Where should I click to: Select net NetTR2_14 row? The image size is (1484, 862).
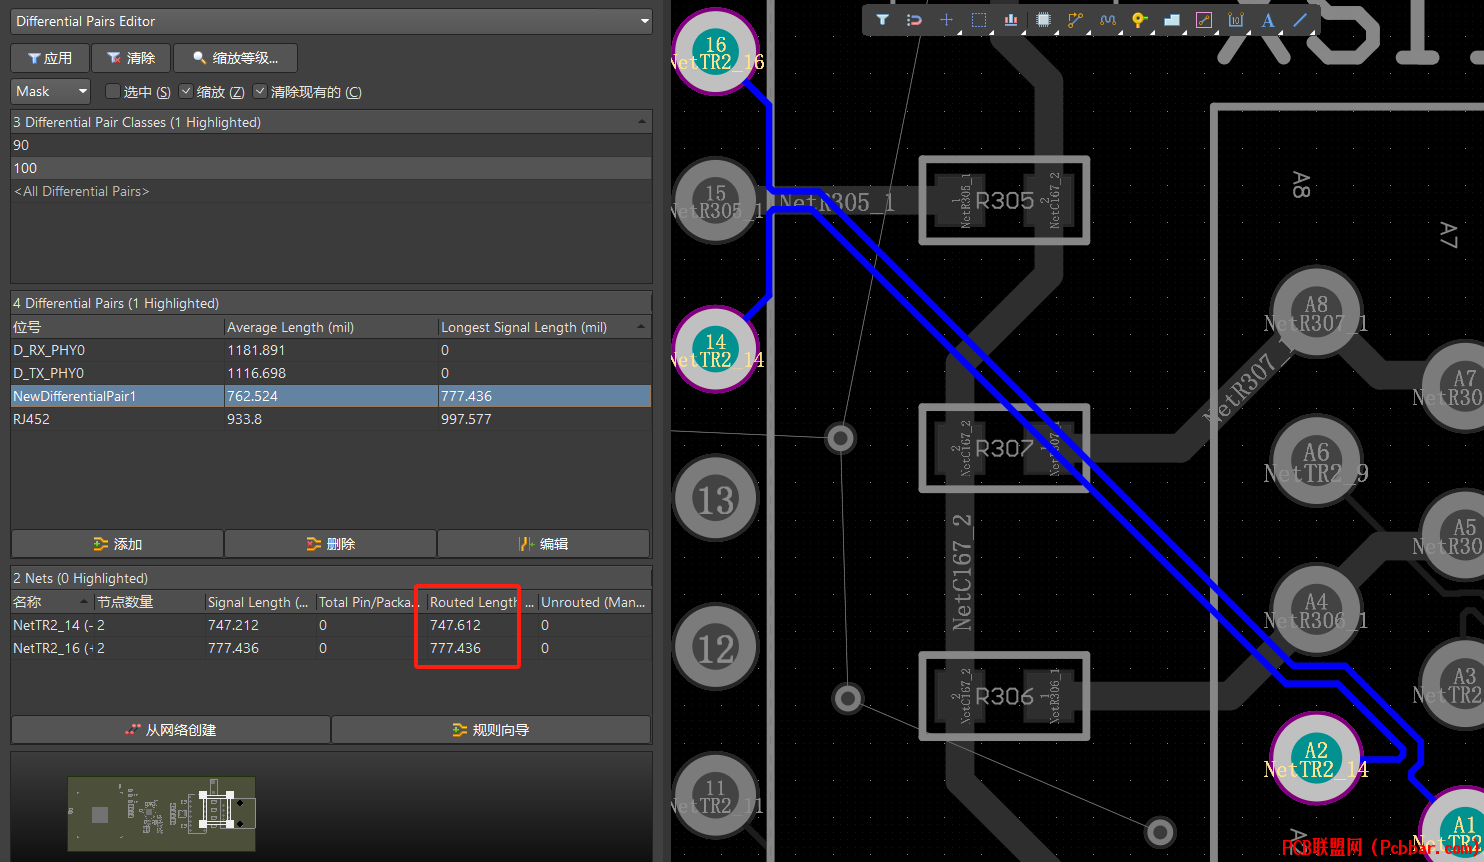[331, 625]
